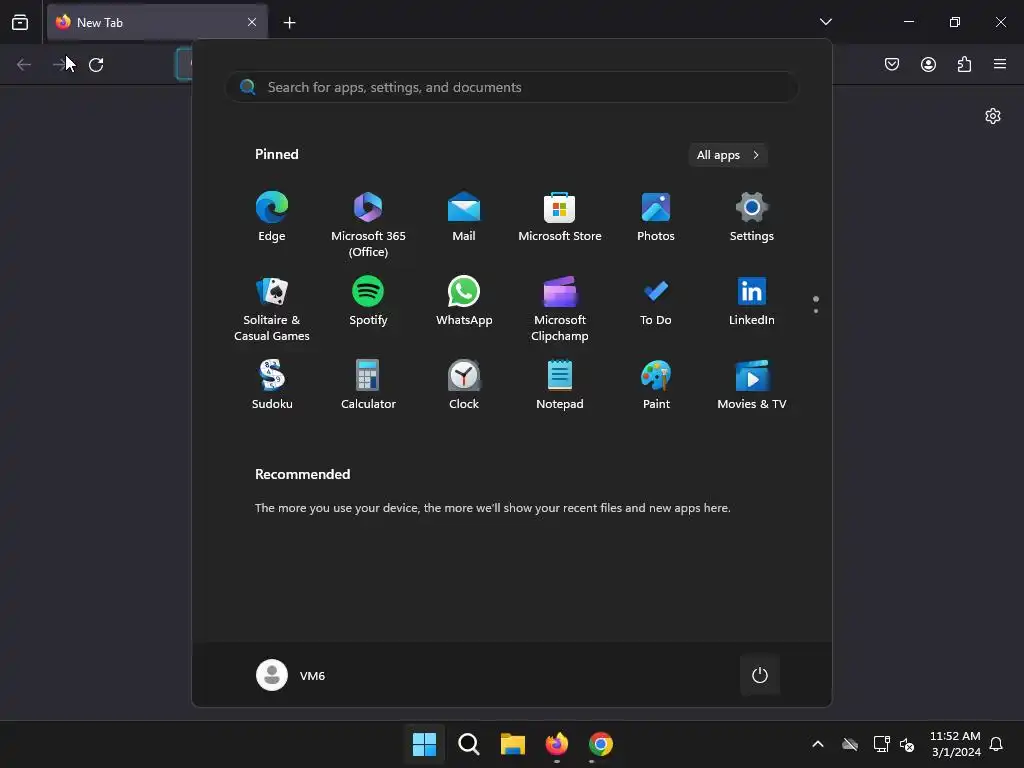Viewport: 1024px width, 768px height.
Task: Open the network status tray icon
Action: [x=882, y=744]
